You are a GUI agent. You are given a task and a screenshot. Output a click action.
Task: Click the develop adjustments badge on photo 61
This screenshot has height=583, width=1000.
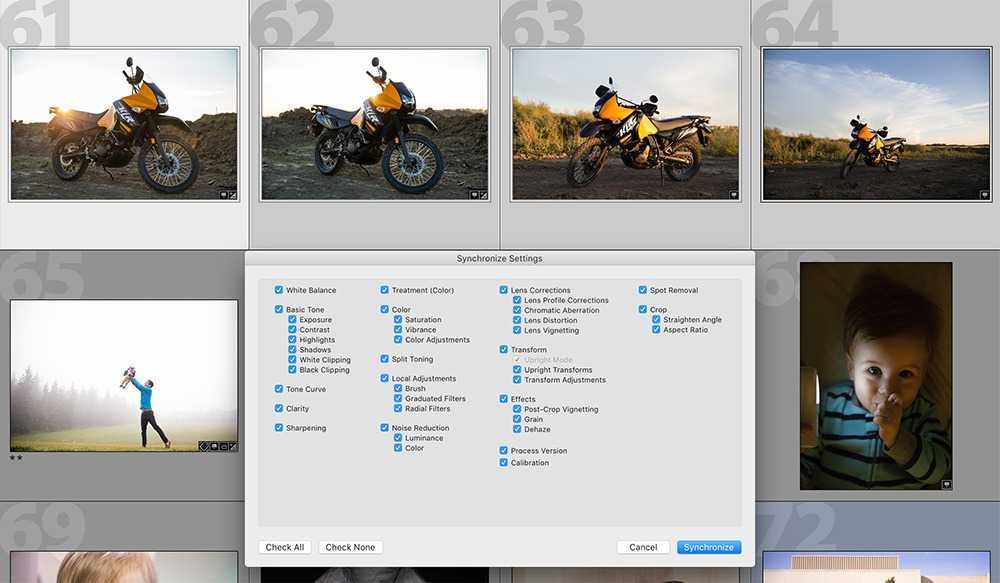(x=233, y=195)
